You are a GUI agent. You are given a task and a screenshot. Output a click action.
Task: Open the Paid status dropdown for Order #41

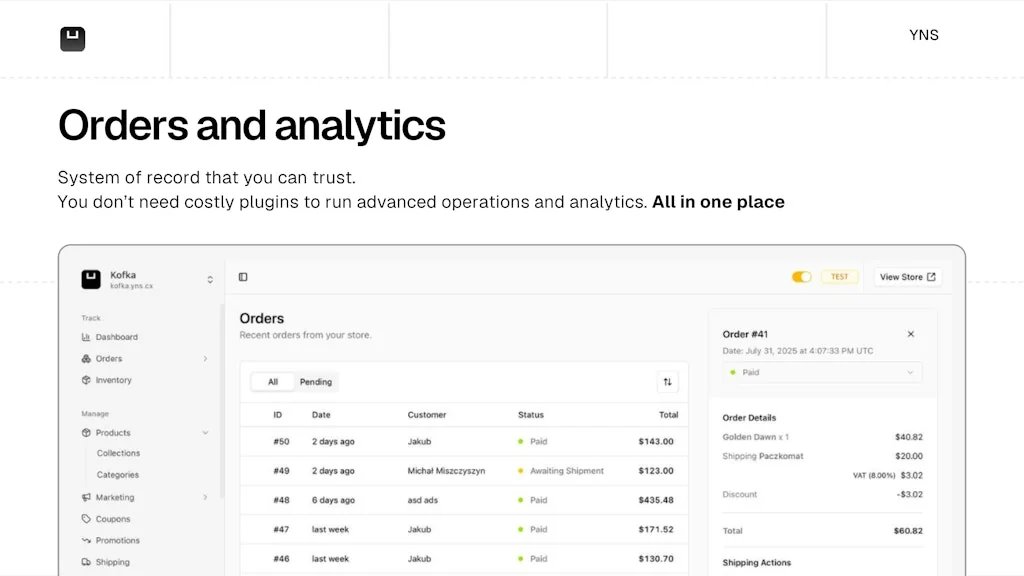click(x=820, y=372)
